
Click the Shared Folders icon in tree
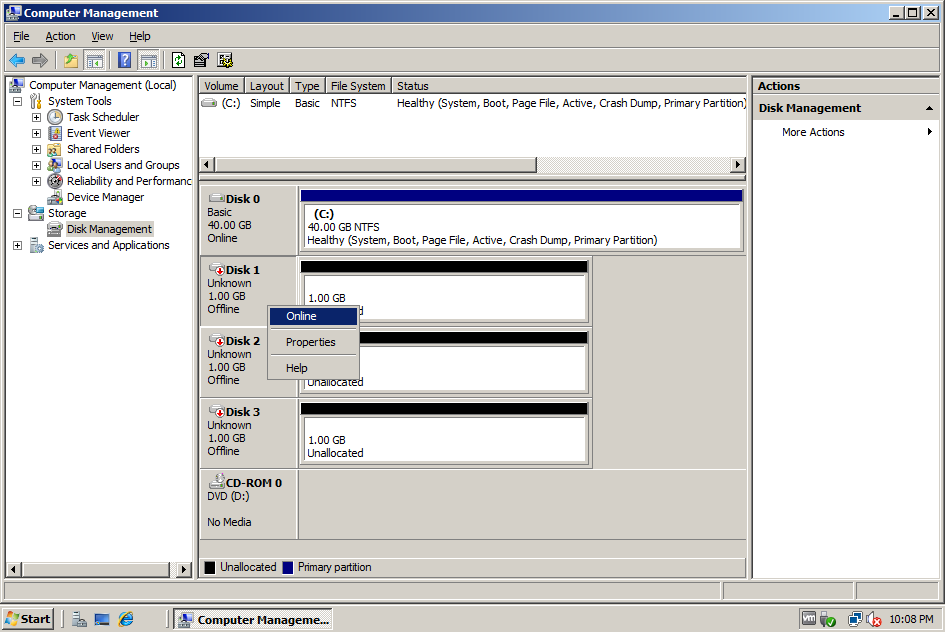55,149
